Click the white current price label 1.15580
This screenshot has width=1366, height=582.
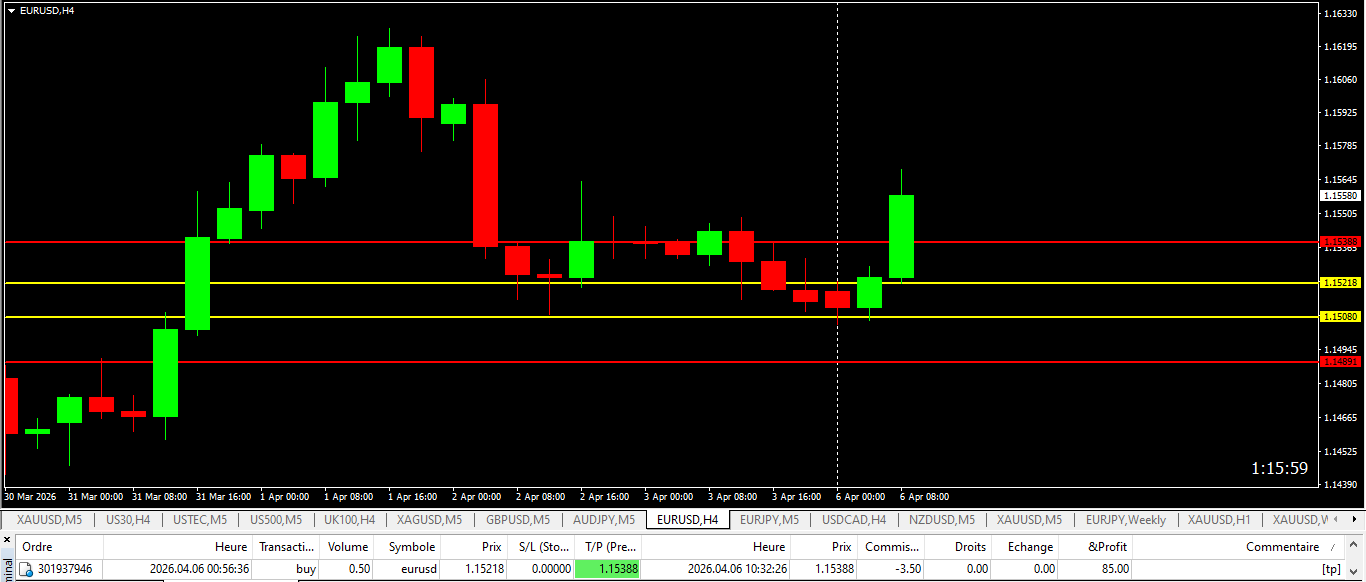pos(1340,196)
